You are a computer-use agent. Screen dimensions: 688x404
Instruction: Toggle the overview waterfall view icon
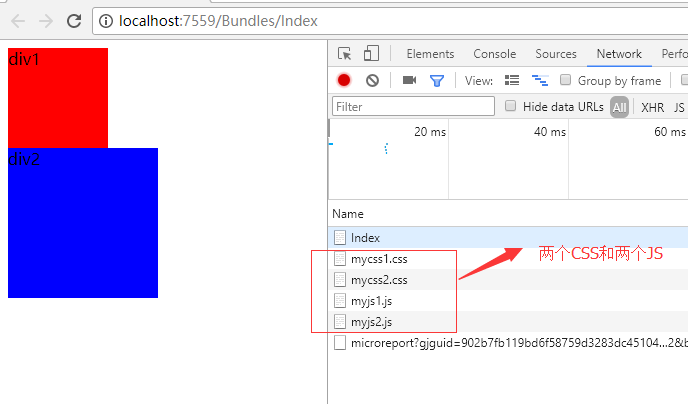tap(540, 80)
